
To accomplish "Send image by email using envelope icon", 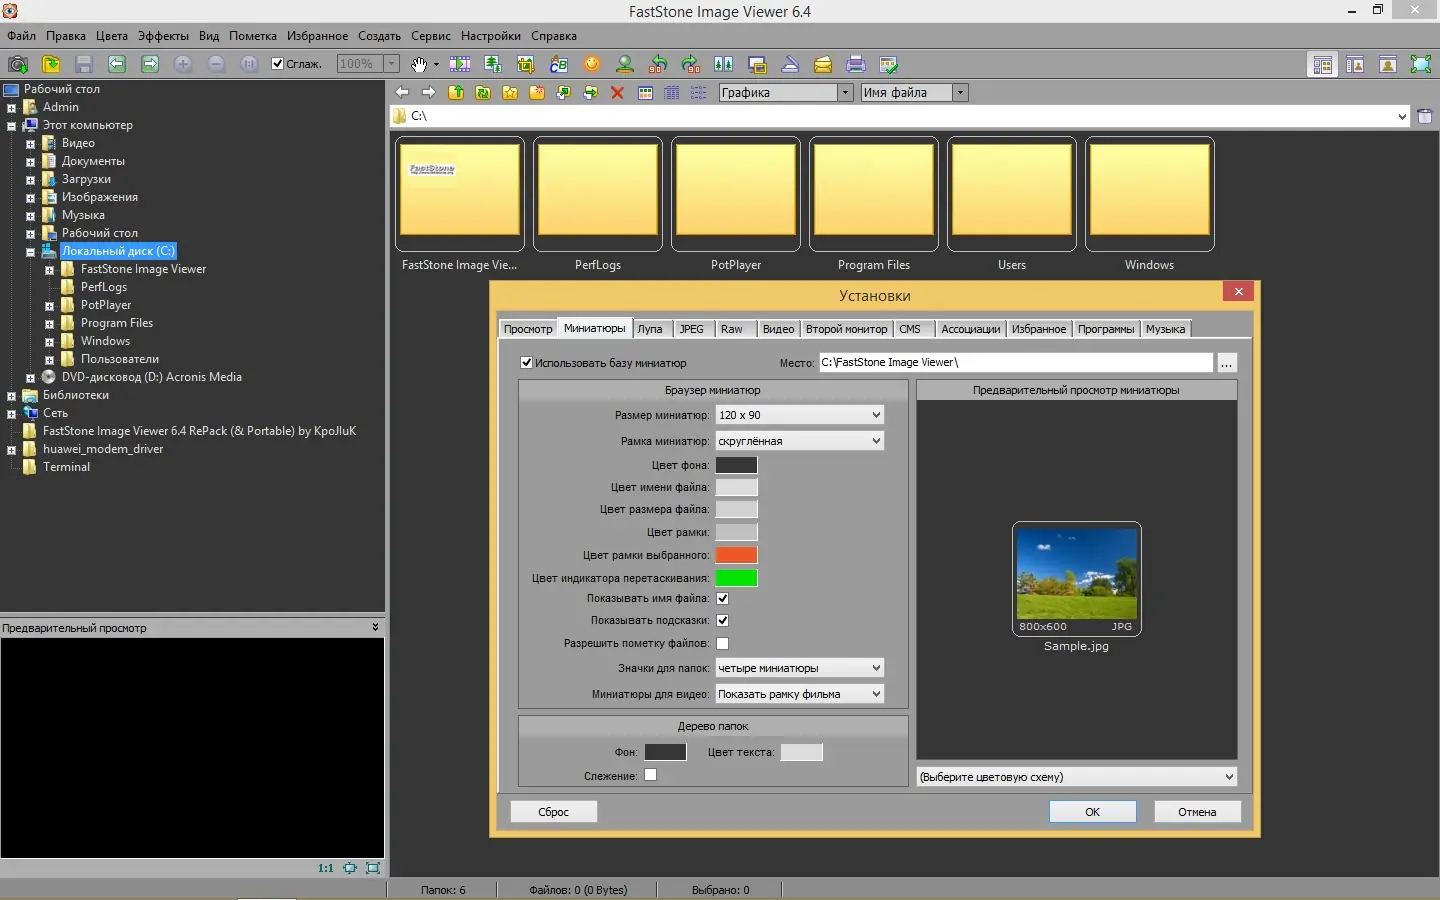I will tap(823, 64).
